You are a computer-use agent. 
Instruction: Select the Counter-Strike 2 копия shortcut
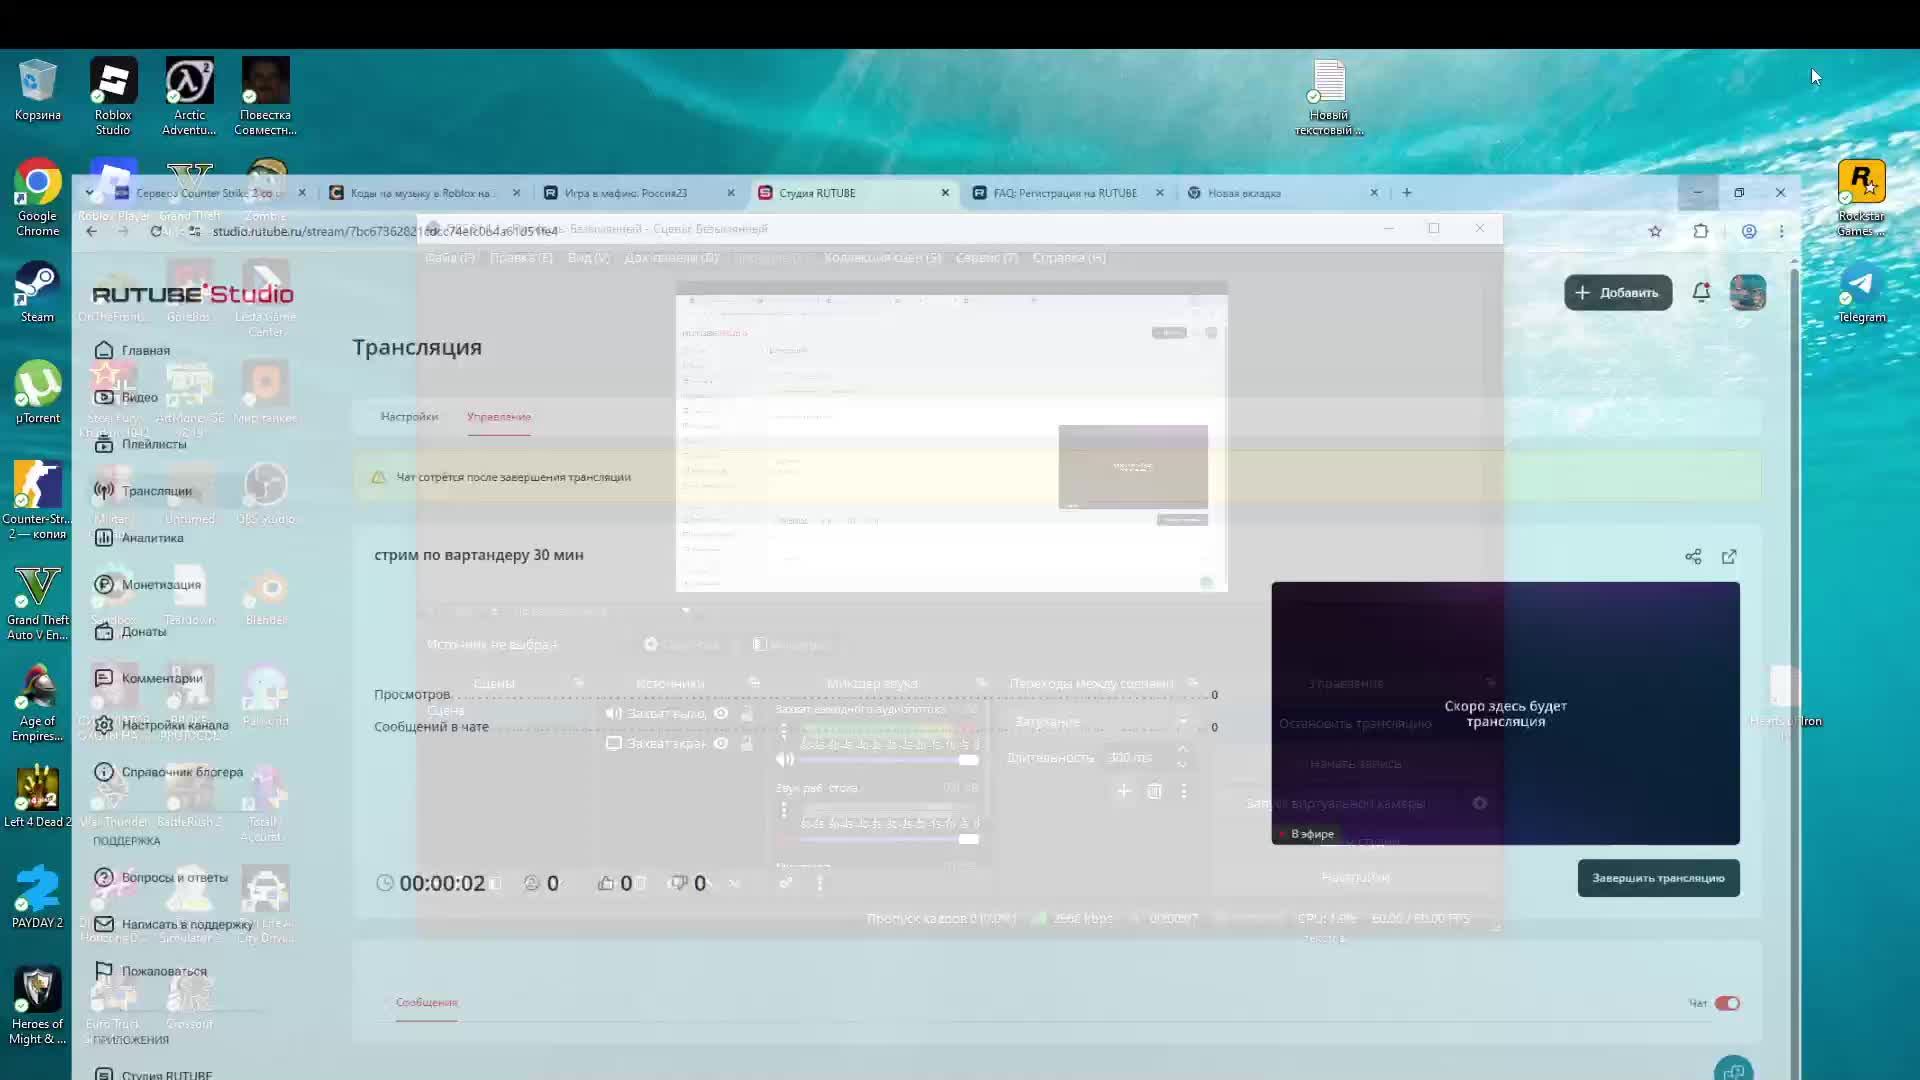click(x=38, y=500)
